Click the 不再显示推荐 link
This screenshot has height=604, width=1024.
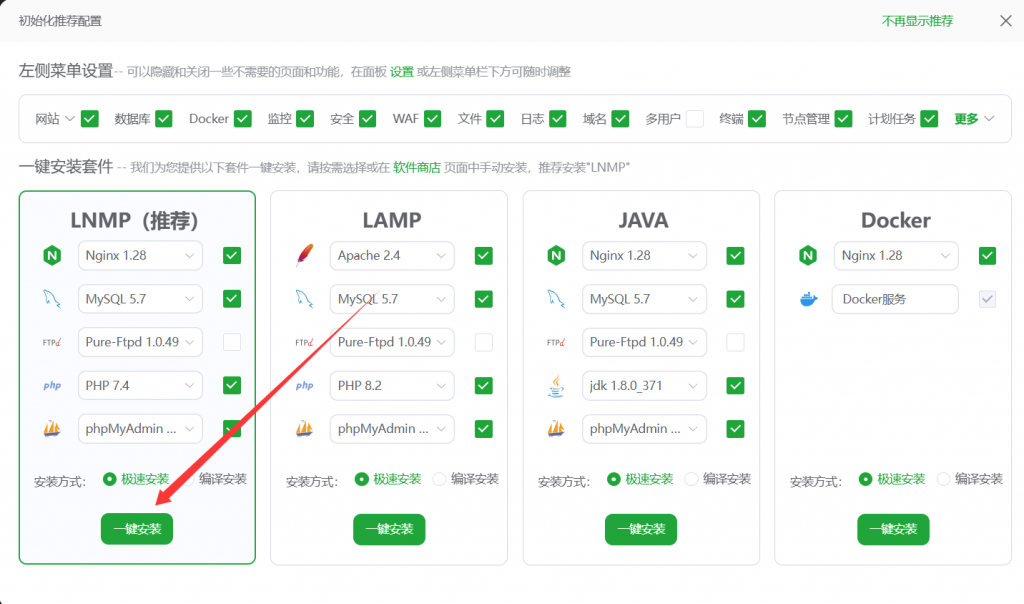coord(917,21)
